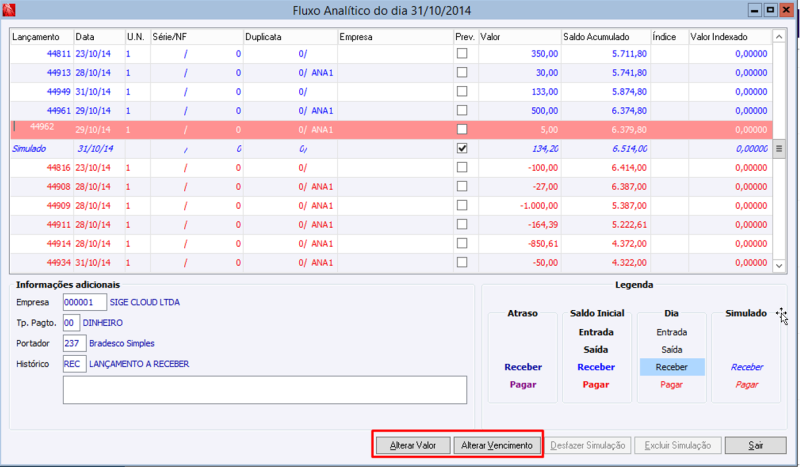800x467 pixels.
Task: Click Entrada under Saldo Inicial legend
Action: tap(596, 332)
